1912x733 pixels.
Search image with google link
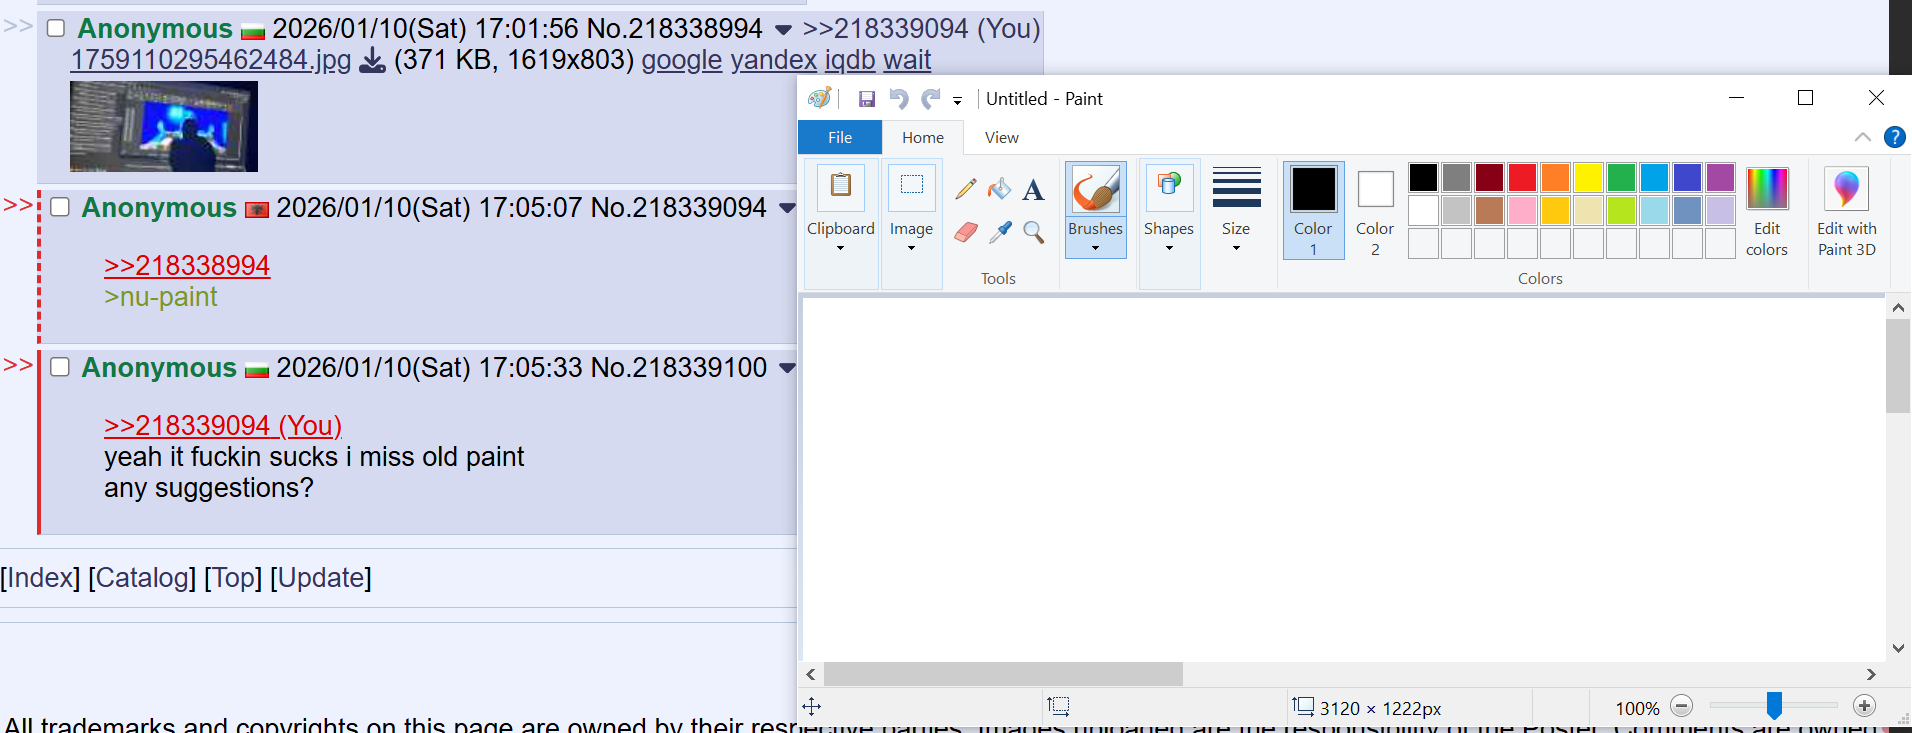tap(681, 60)
